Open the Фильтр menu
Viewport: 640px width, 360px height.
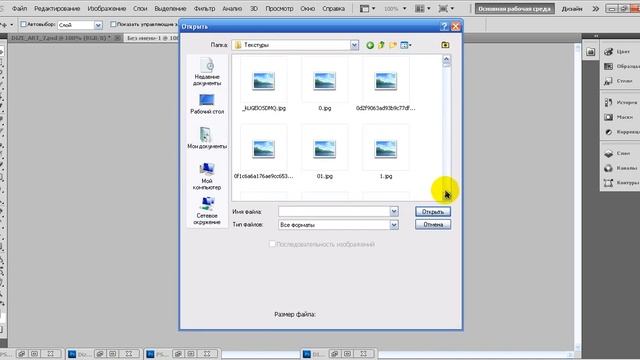click(204, 9)
